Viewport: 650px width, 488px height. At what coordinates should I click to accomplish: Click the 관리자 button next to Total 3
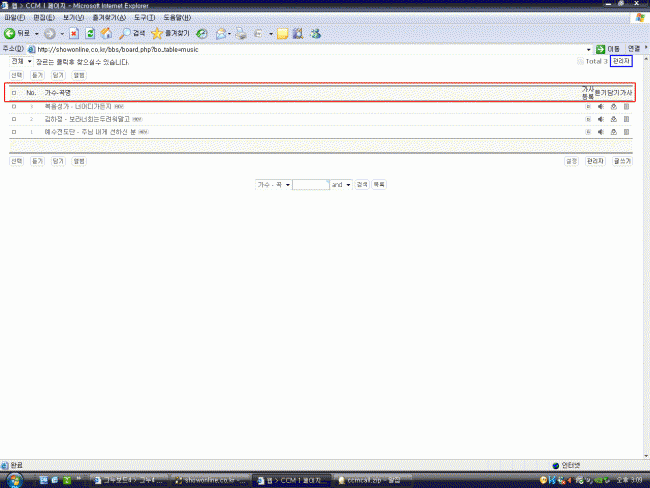pos(621,61)
